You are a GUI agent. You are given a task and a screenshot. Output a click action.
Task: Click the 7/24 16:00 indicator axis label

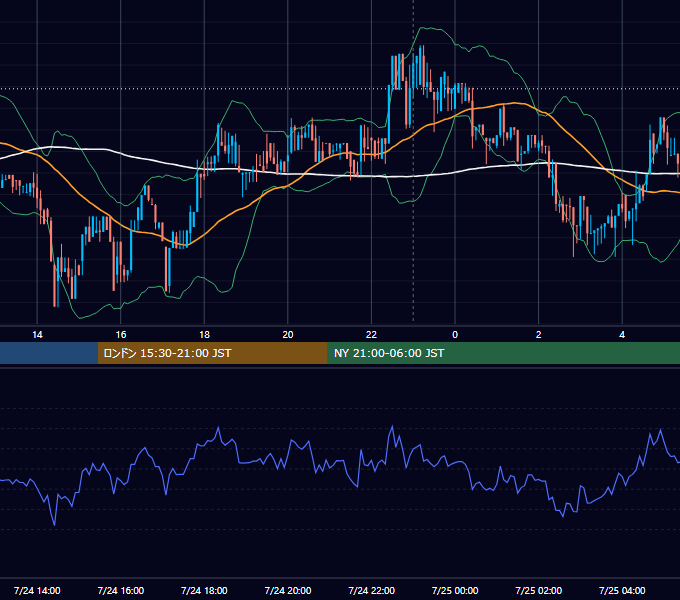(121, 590)
